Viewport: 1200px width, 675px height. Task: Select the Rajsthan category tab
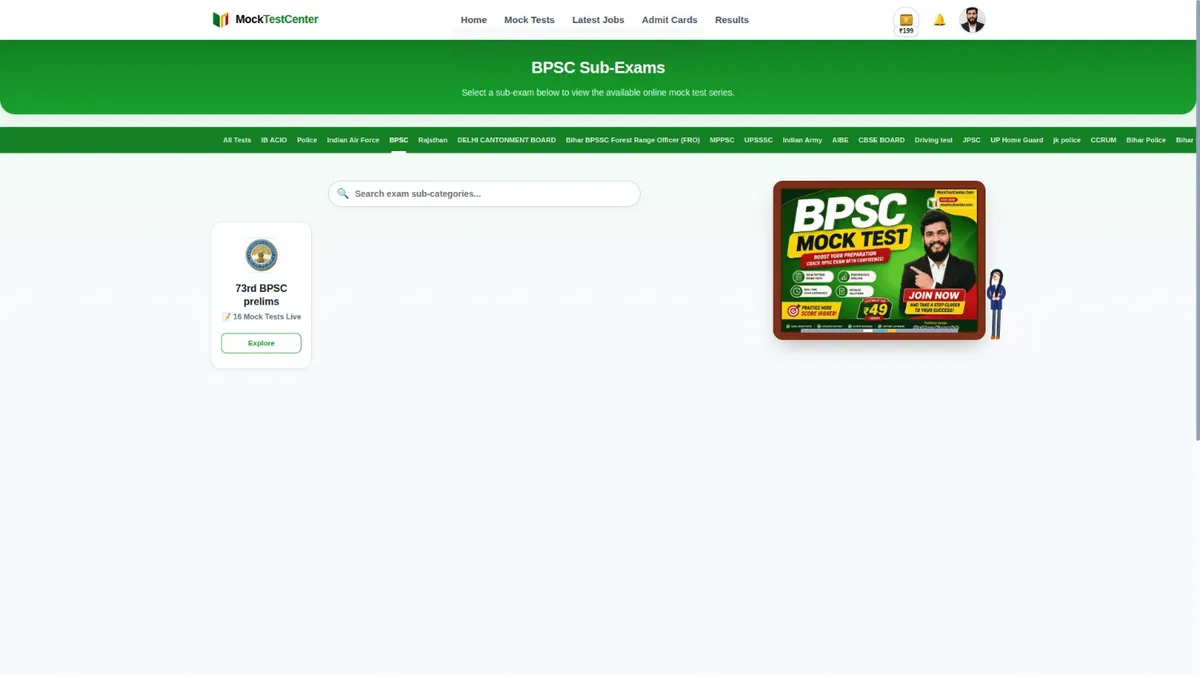pos(433,140)
